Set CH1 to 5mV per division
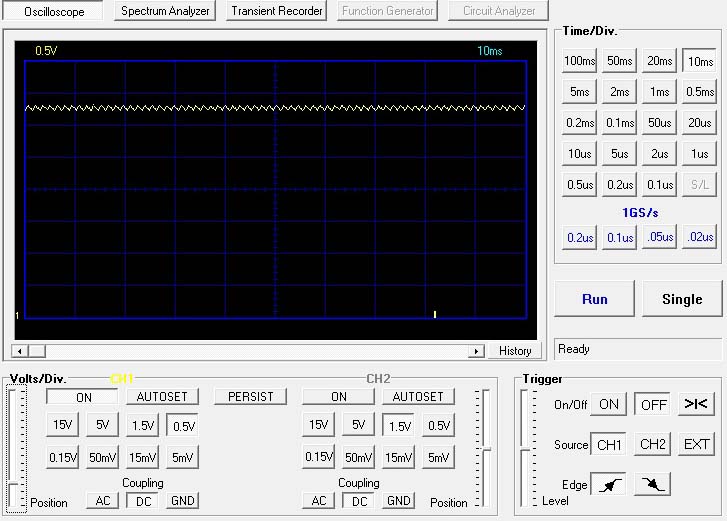Screen dimensions: 727x521 point(182,457)
